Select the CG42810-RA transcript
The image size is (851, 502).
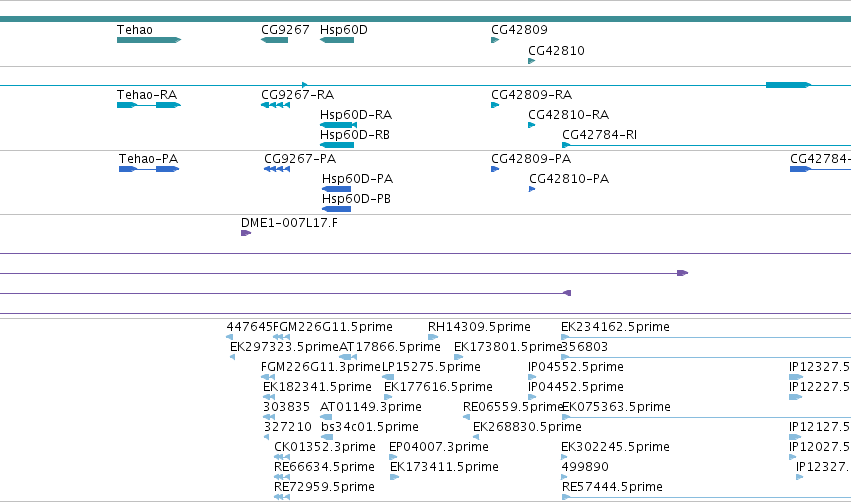(x=531, y=125)
